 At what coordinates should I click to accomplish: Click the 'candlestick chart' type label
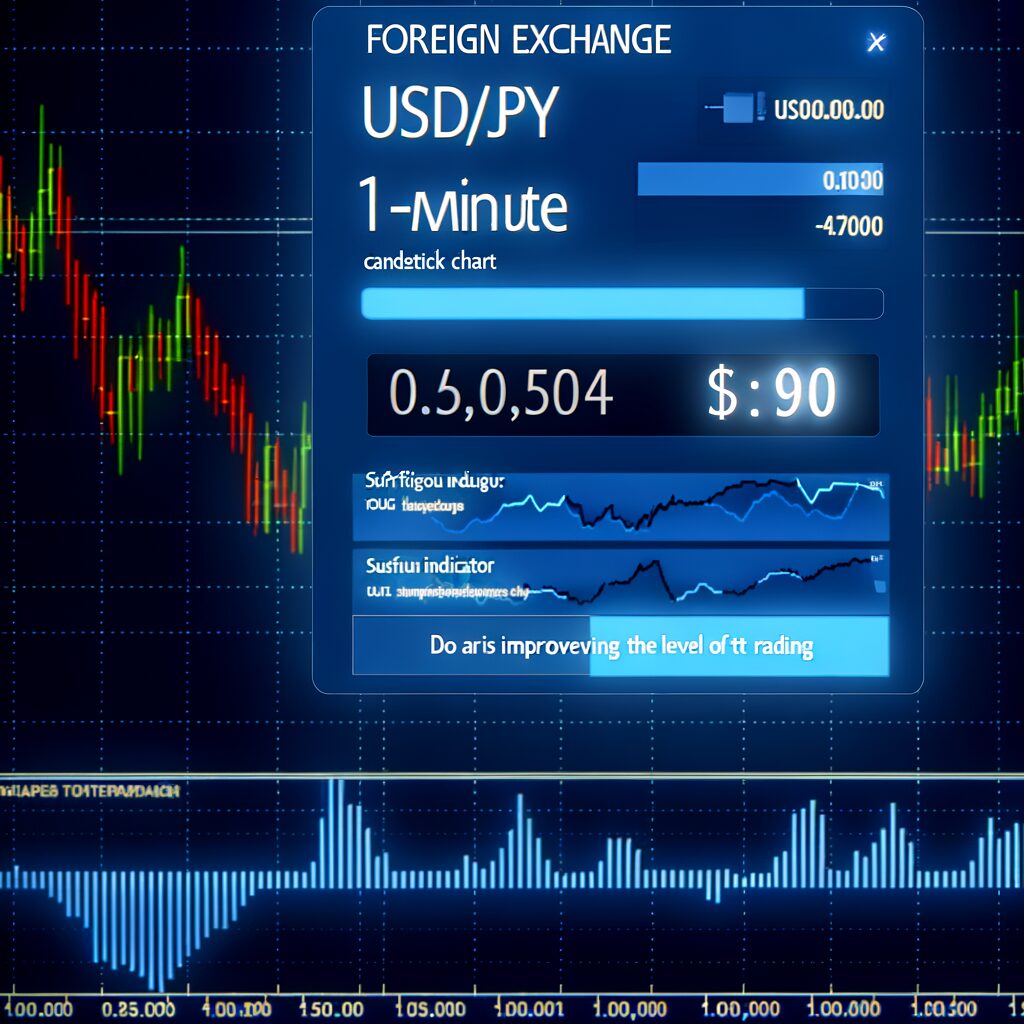(x=429, y=262)
